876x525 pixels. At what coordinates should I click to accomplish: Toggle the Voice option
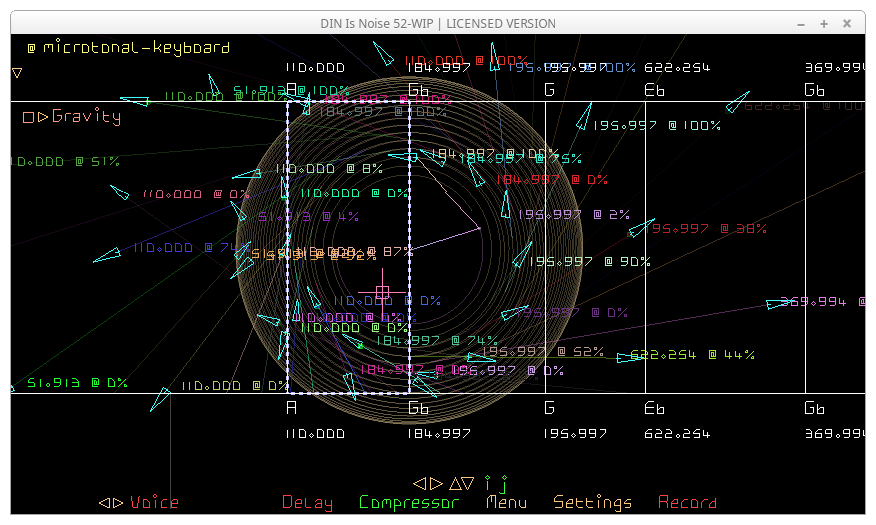point(154,503)
